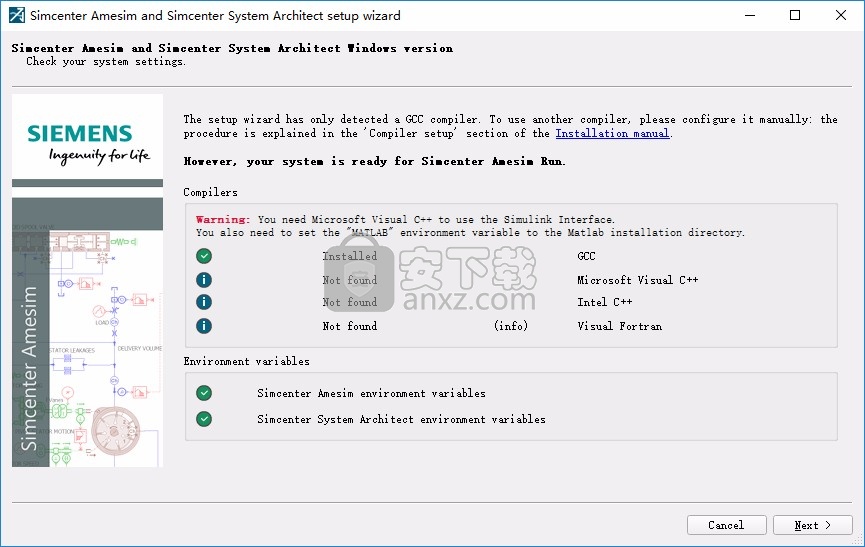Click the 'Visual Fortran' label
865x547 pixels.
tap(620, 326)
